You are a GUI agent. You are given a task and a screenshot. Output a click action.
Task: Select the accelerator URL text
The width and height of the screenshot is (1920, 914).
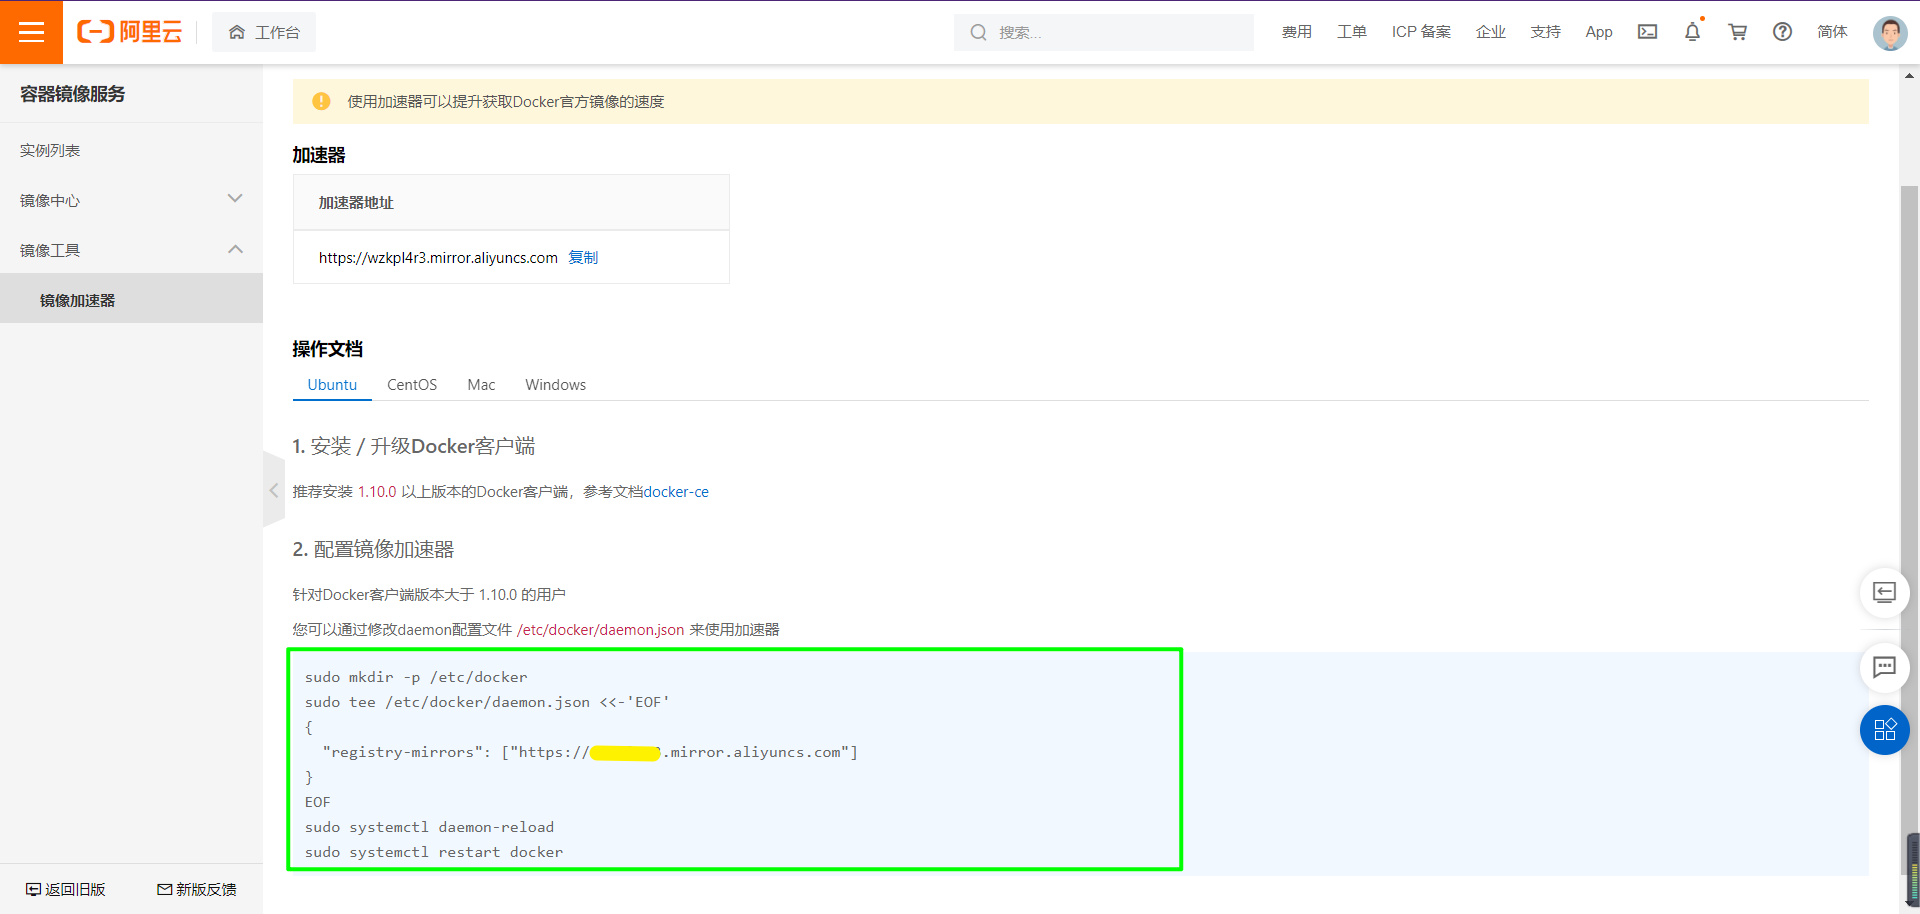[438, 257]
